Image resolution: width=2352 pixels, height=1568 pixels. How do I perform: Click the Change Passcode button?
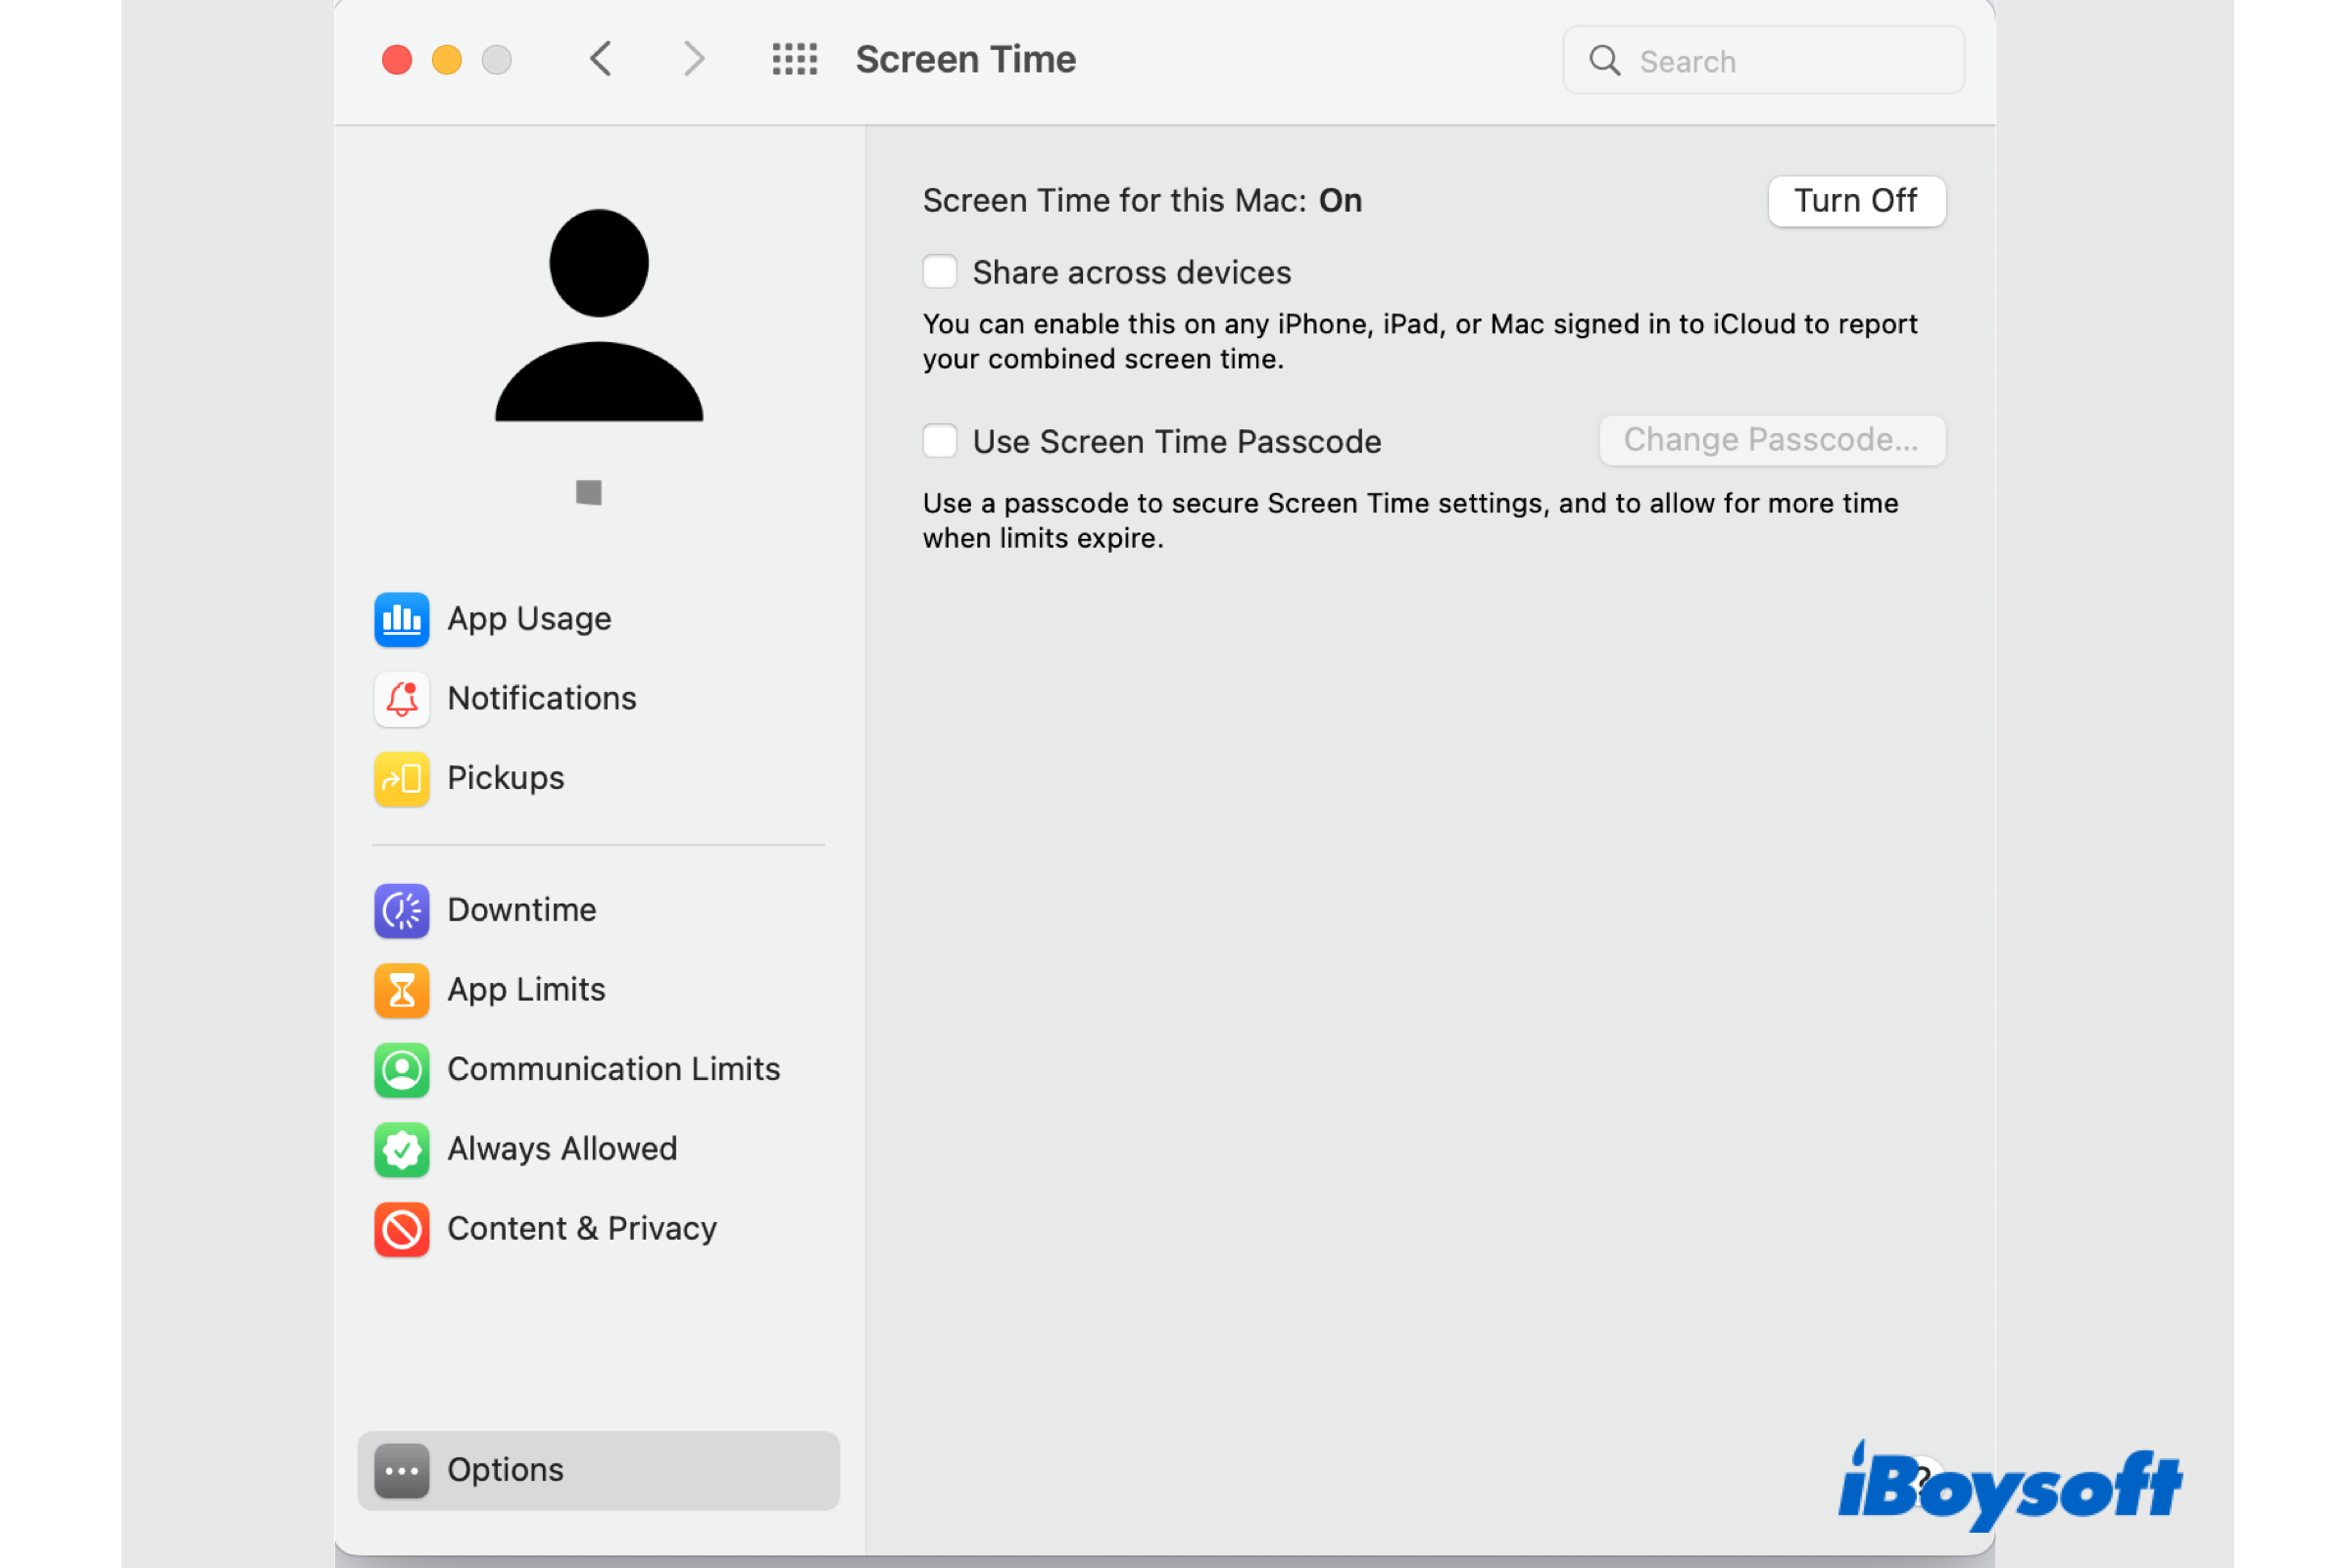(1771, 439)
